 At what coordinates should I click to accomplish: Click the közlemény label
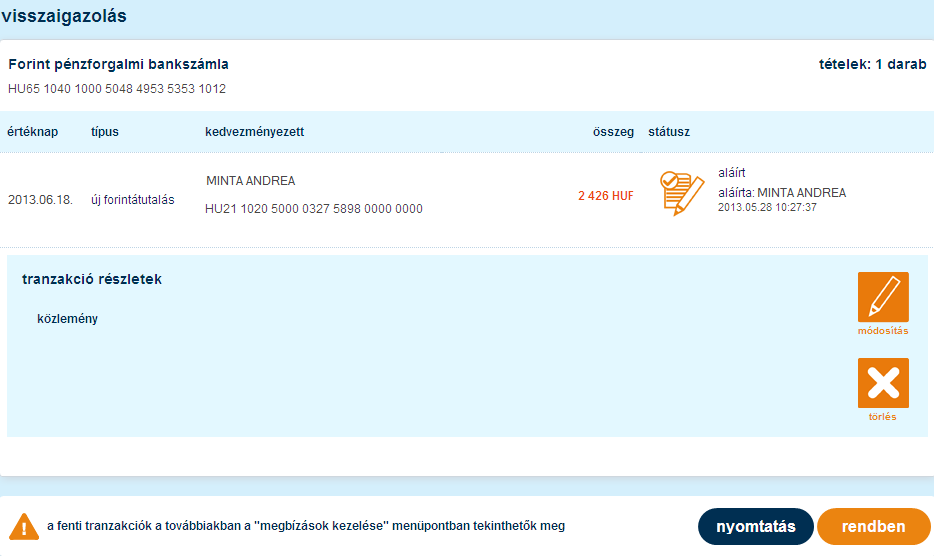click(67, 319)
